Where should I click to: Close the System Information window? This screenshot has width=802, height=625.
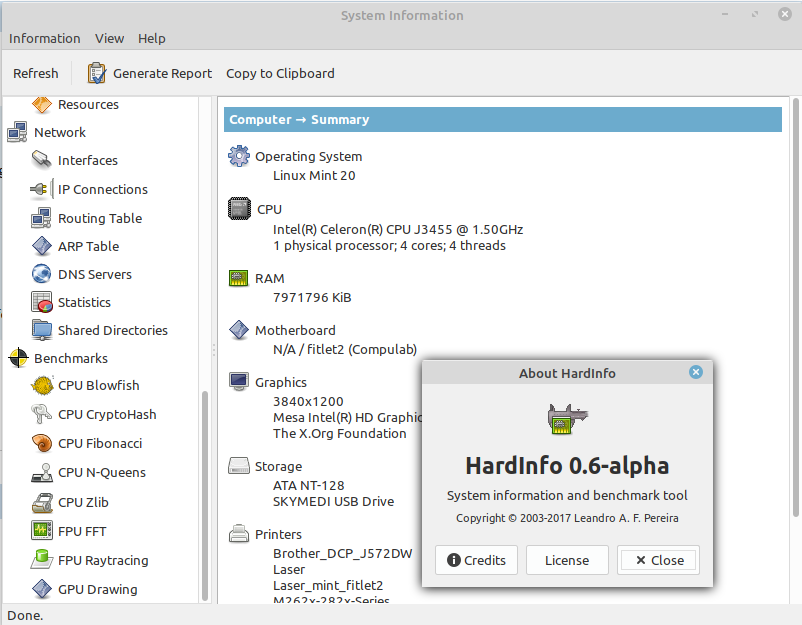[x=785, y=14]
